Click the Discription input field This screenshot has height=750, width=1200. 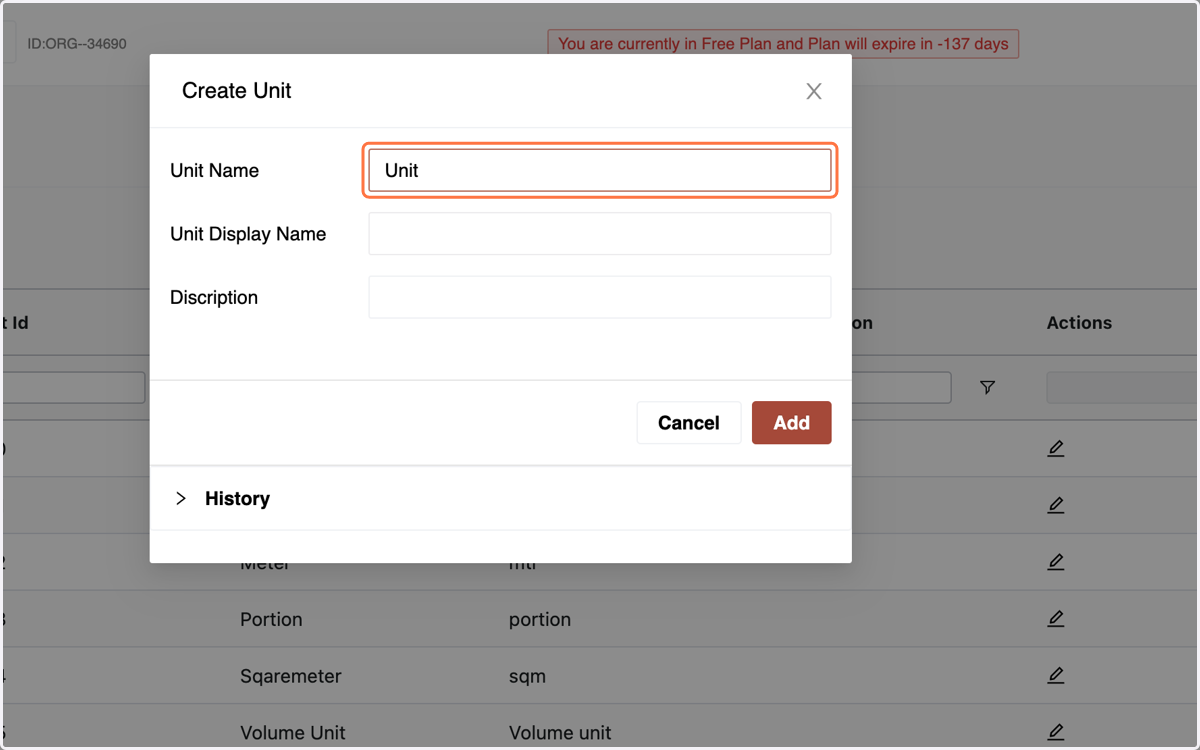coord(600,298)
